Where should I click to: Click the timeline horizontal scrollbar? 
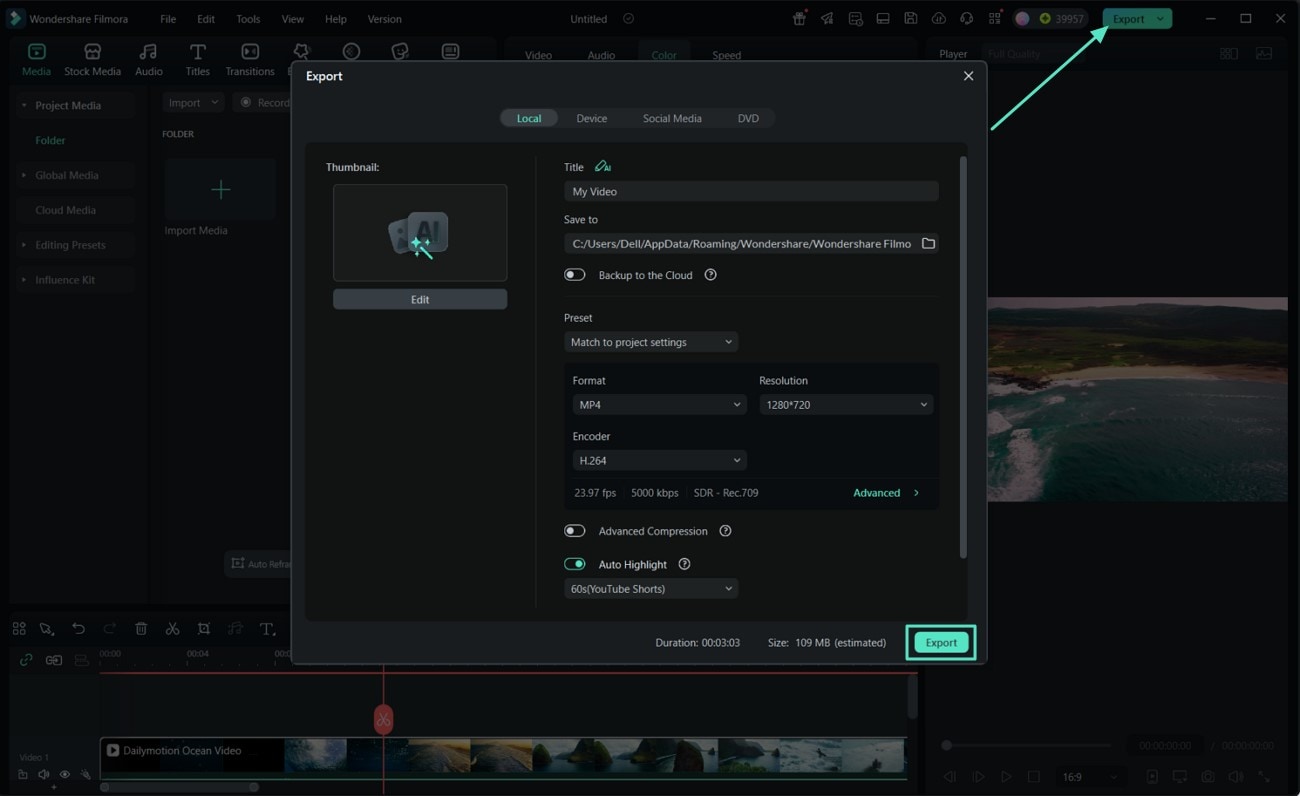[x=180, y=787]
